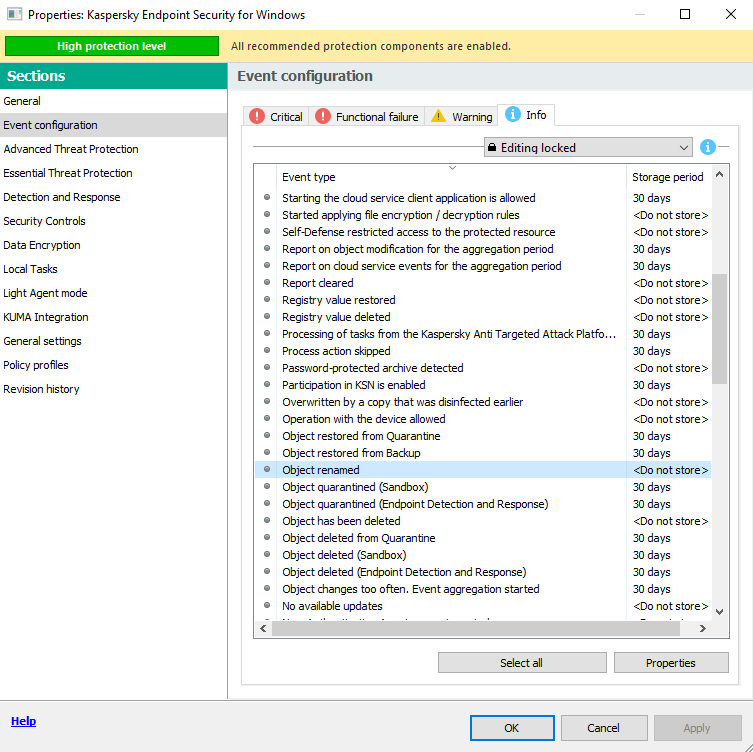Click the Storage period column header
This screenshot has width=753, height=752.
tap(669, 177)
